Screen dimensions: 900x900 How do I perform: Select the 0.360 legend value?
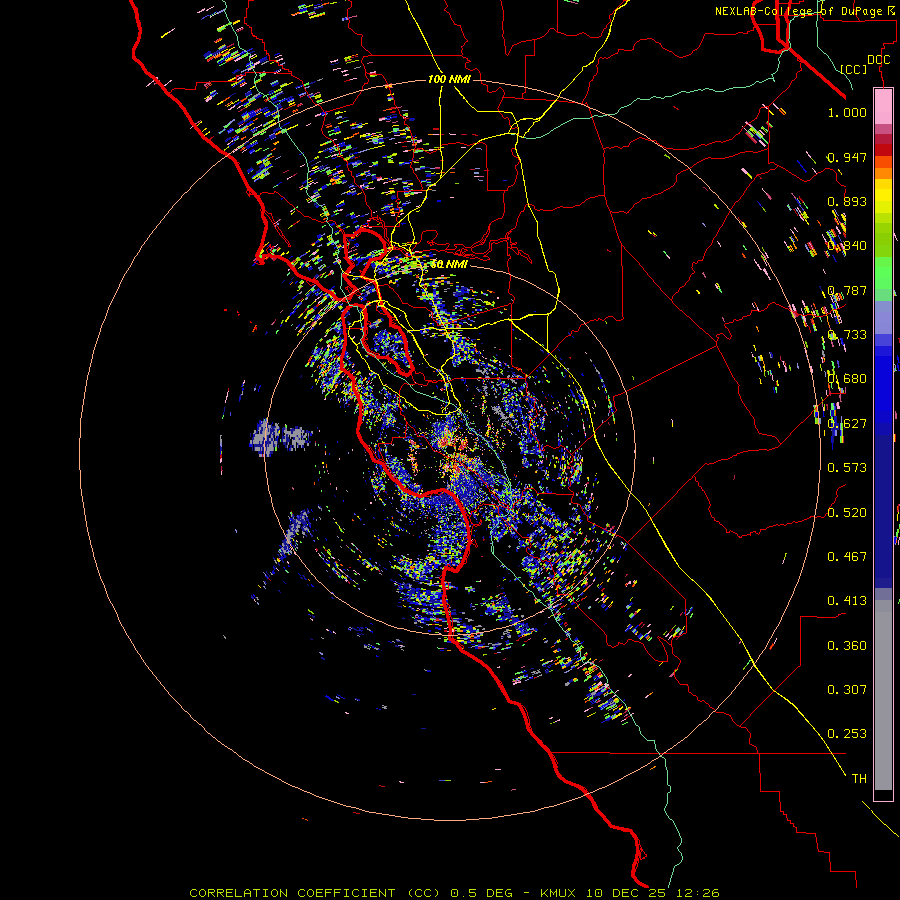(x=847, y=646)
